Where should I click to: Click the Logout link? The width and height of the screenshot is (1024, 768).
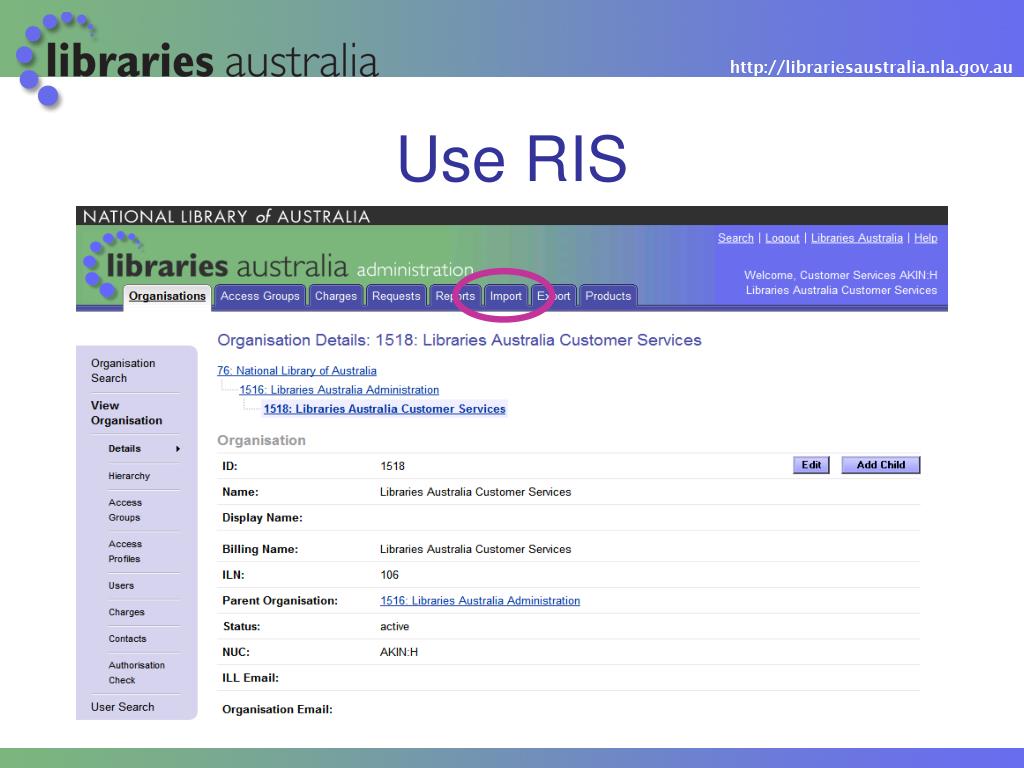tap(782, 238)
